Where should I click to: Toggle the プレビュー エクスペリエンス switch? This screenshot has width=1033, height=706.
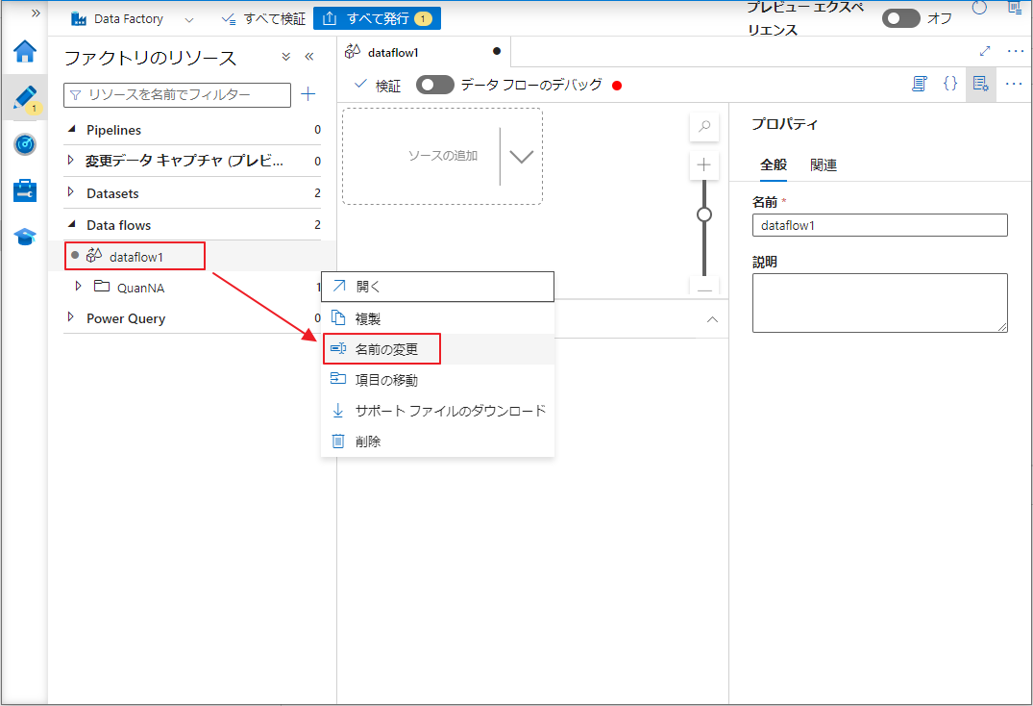click(x=900, y=19)
